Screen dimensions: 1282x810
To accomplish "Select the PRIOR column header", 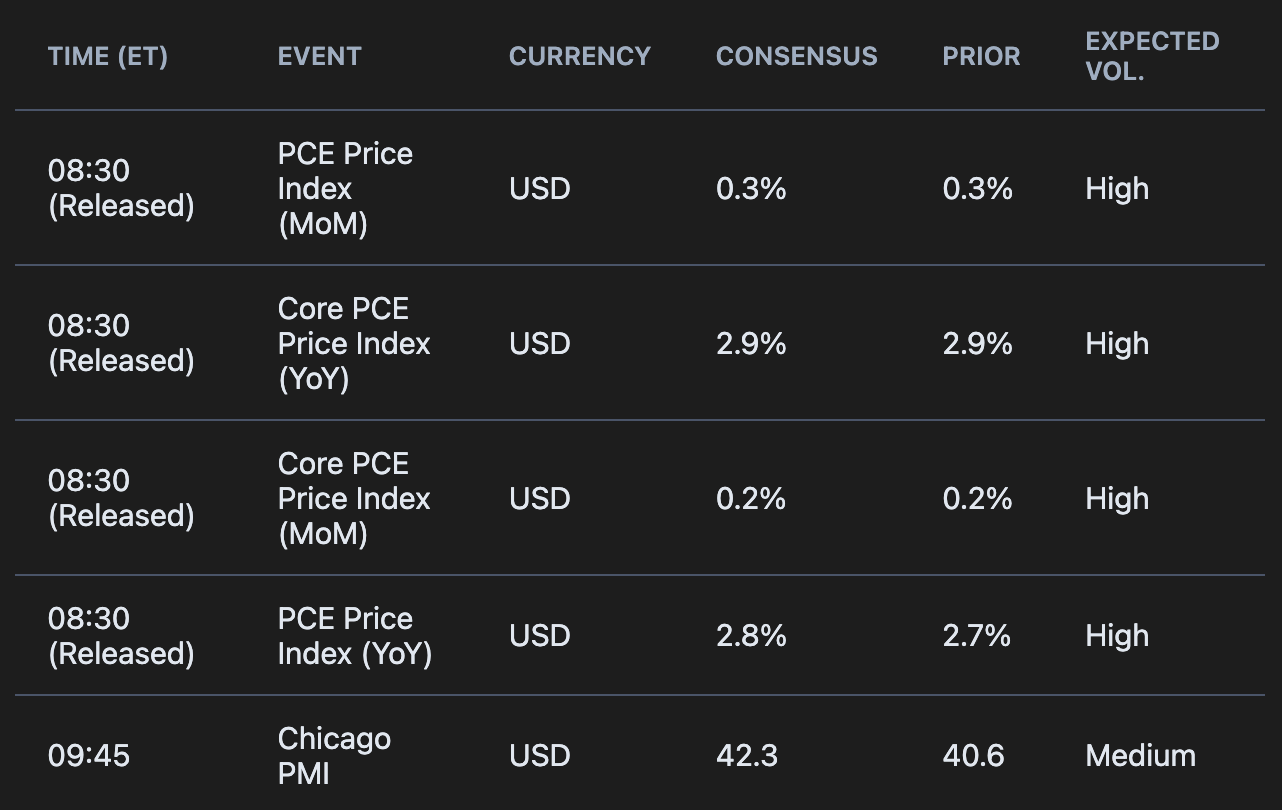I will coord(981,57).
